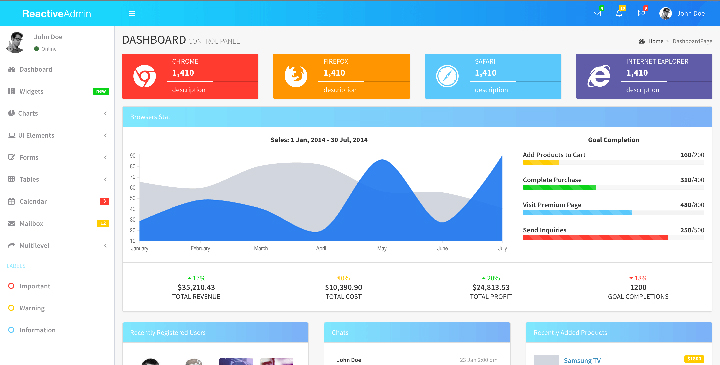Open the Widgets menu item
The width and height of the screenshot is (720, 365).
(57, 91)
